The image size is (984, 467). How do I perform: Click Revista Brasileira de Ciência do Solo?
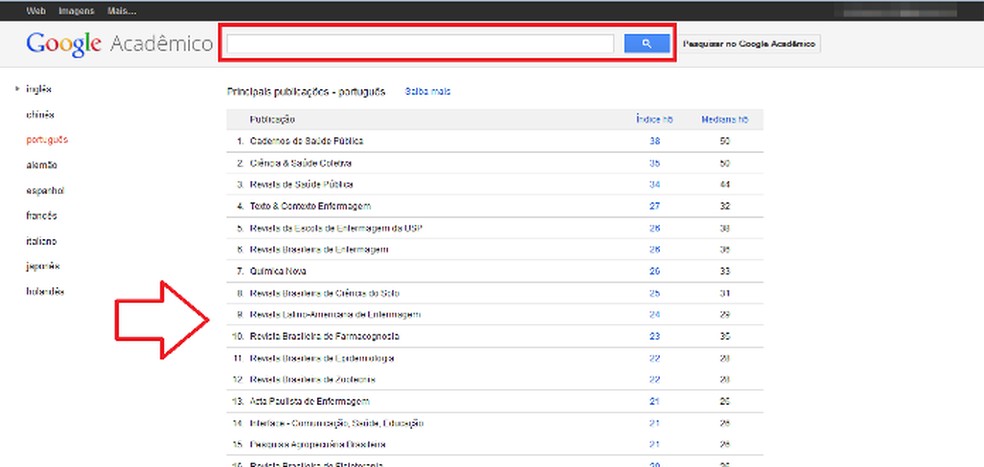324,293
